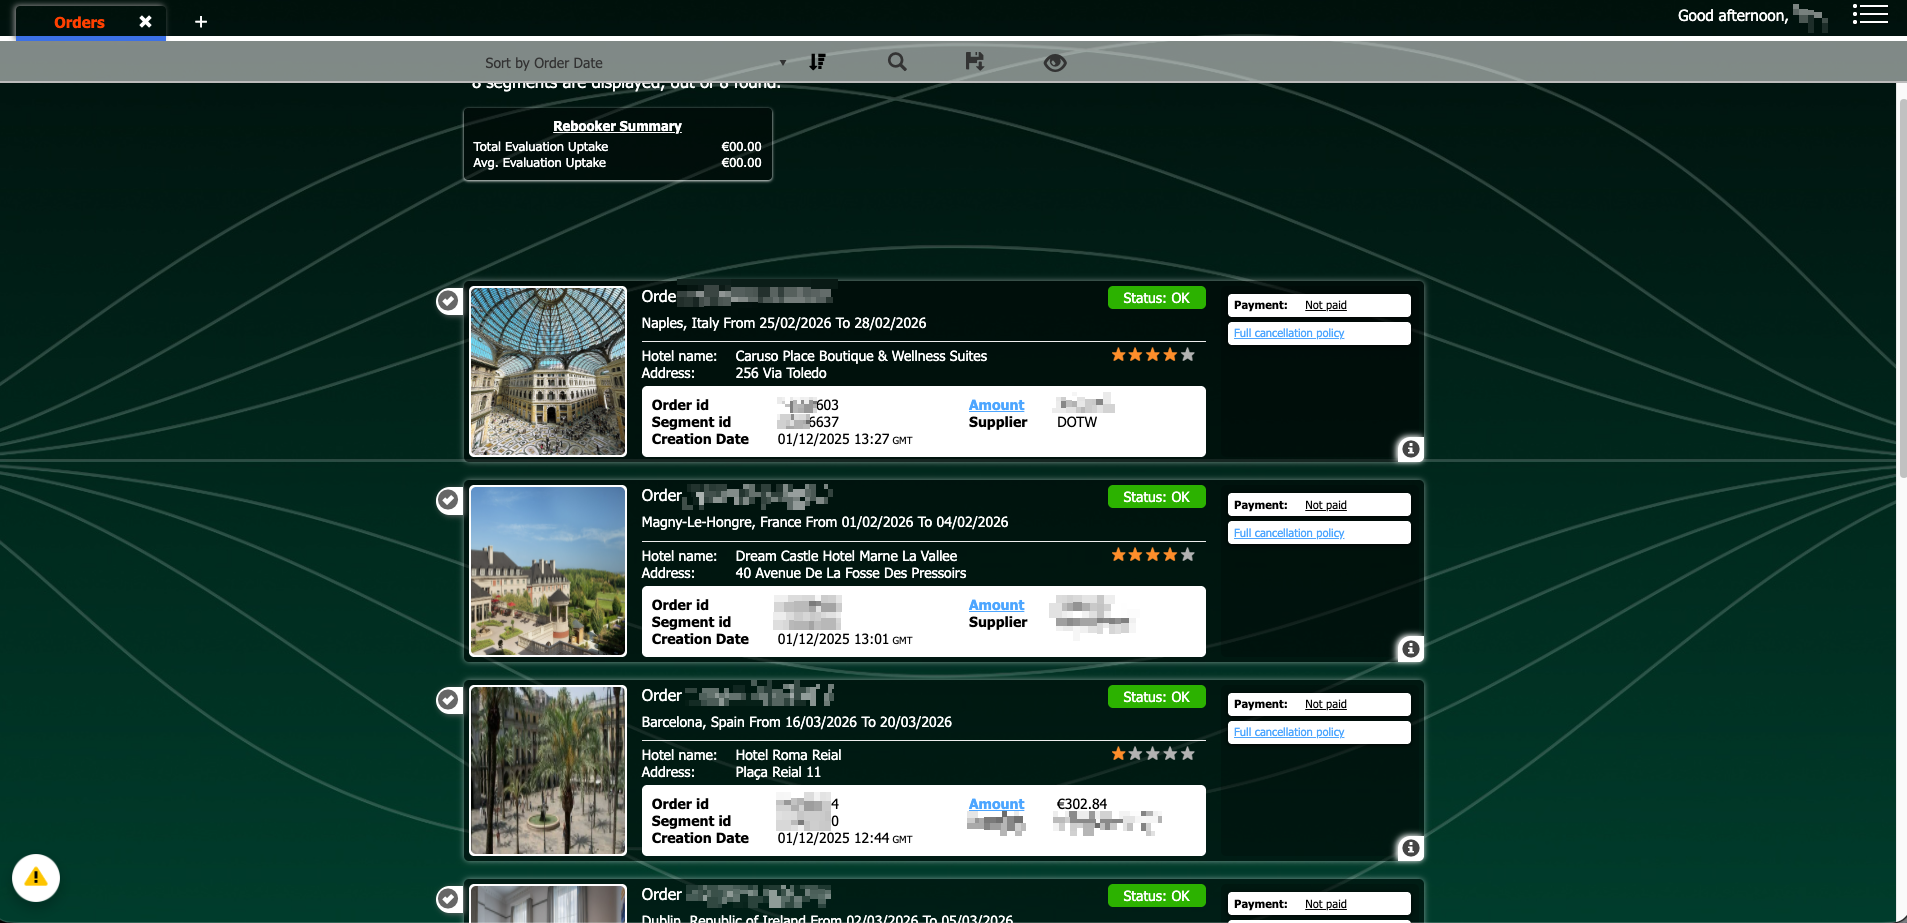Open the Rebooker Summary link
The width and height of the screenshot is (1907, 923).
pyautogui.click(x=617, y=126)
